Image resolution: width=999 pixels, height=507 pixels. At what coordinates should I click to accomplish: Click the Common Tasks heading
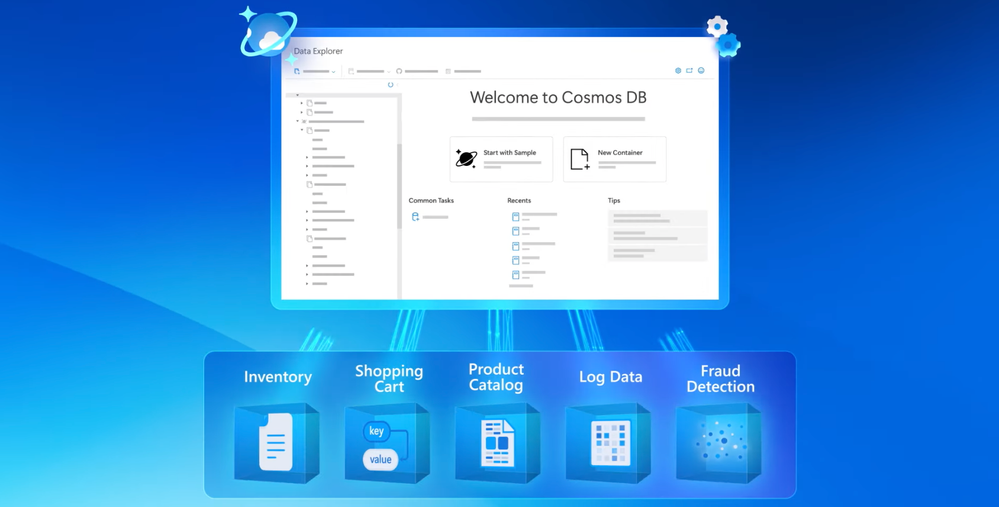431,201
